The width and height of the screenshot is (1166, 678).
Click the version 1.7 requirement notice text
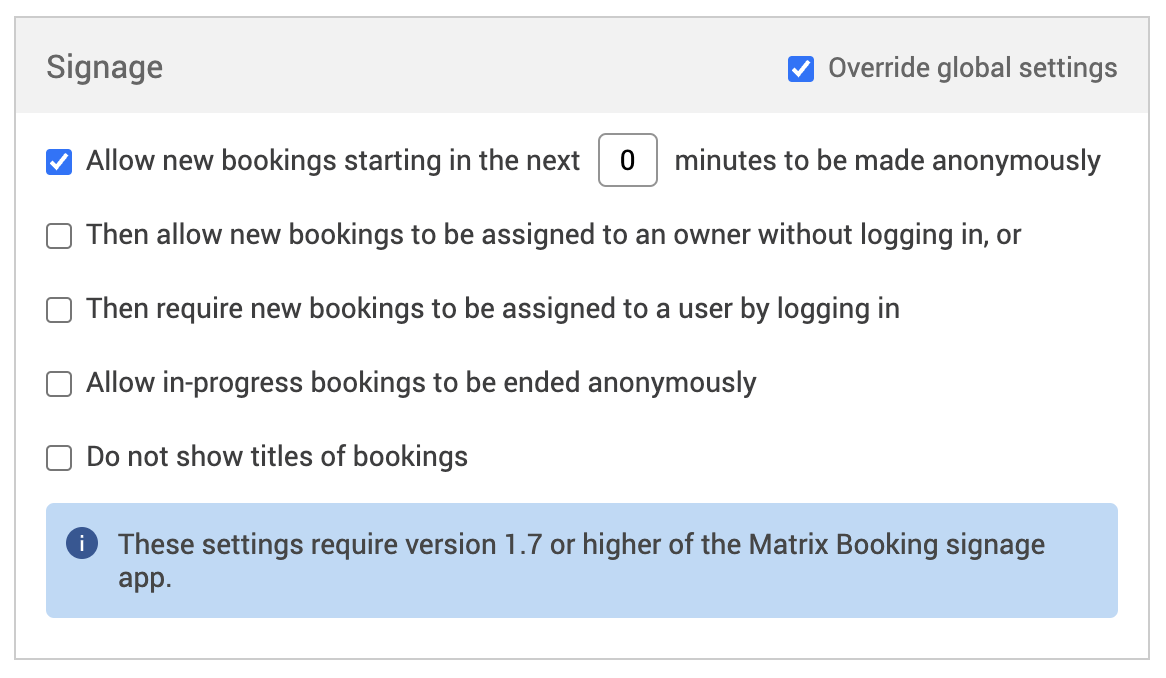click(581, 545)
